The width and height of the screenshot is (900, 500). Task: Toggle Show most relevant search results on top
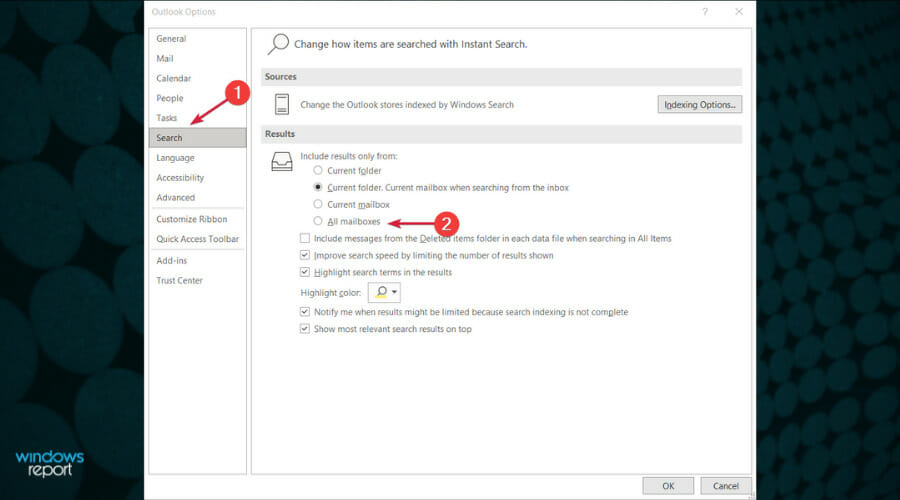(x=305, y=328)
